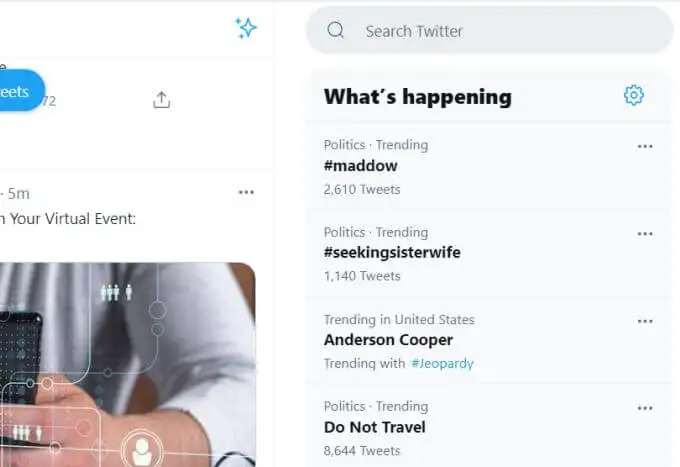Click the search magnifier icon
This screenshot has width=680, height=467.
pos(335,30)
